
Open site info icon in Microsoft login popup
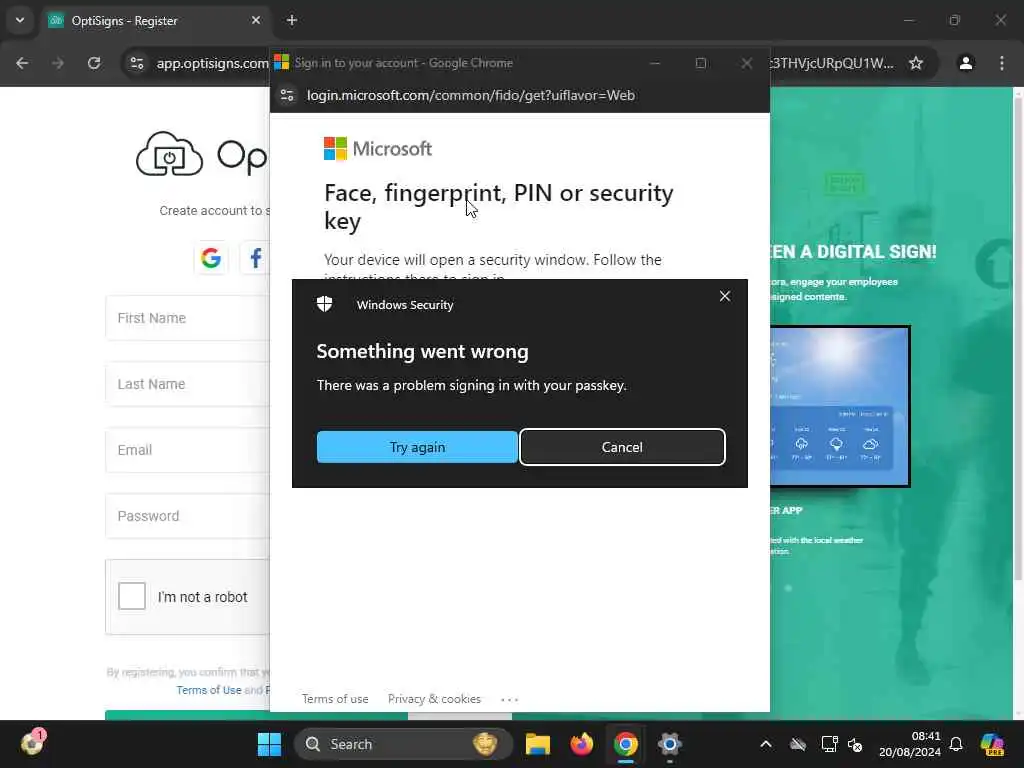287,95
